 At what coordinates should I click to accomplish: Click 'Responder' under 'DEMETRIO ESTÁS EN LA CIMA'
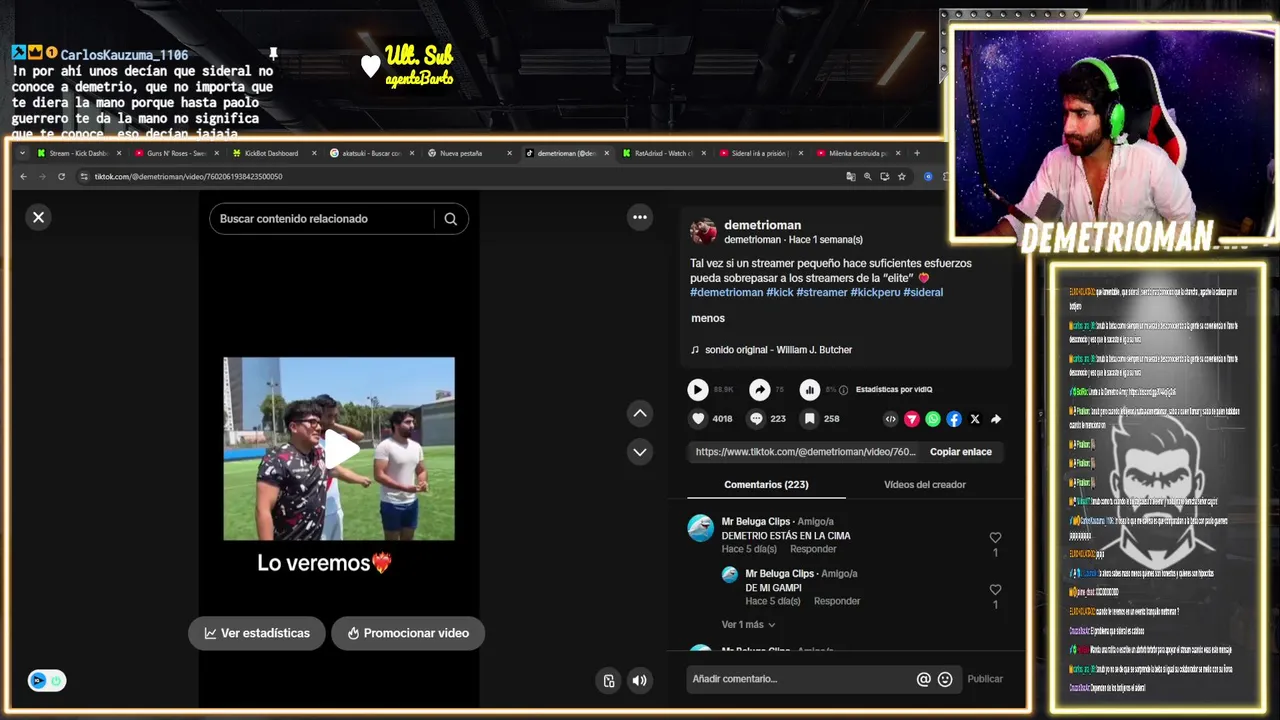(813, 549)
